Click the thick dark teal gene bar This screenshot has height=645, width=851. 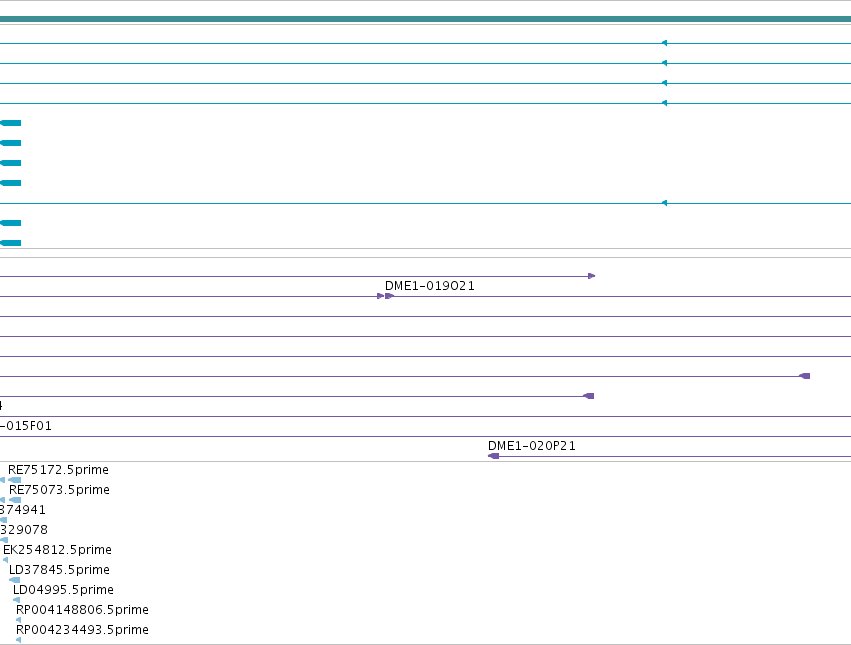(426, 19)
